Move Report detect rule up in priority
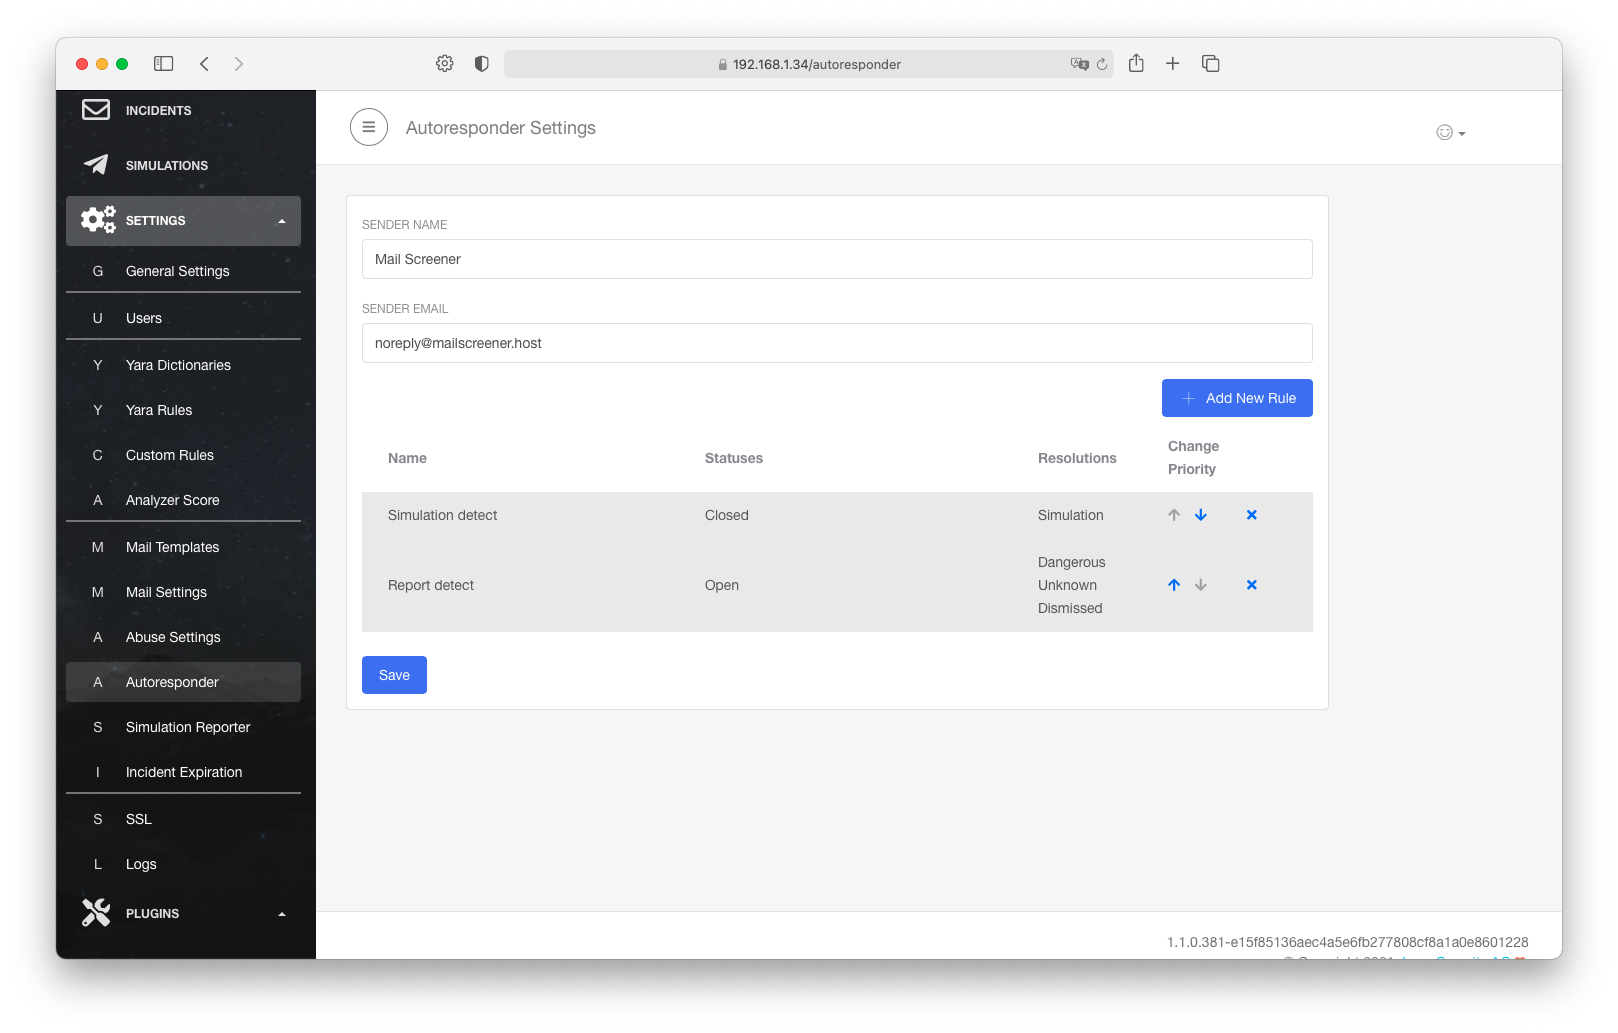Viewport: 1618px width, 1033px height. (1174, 585)
